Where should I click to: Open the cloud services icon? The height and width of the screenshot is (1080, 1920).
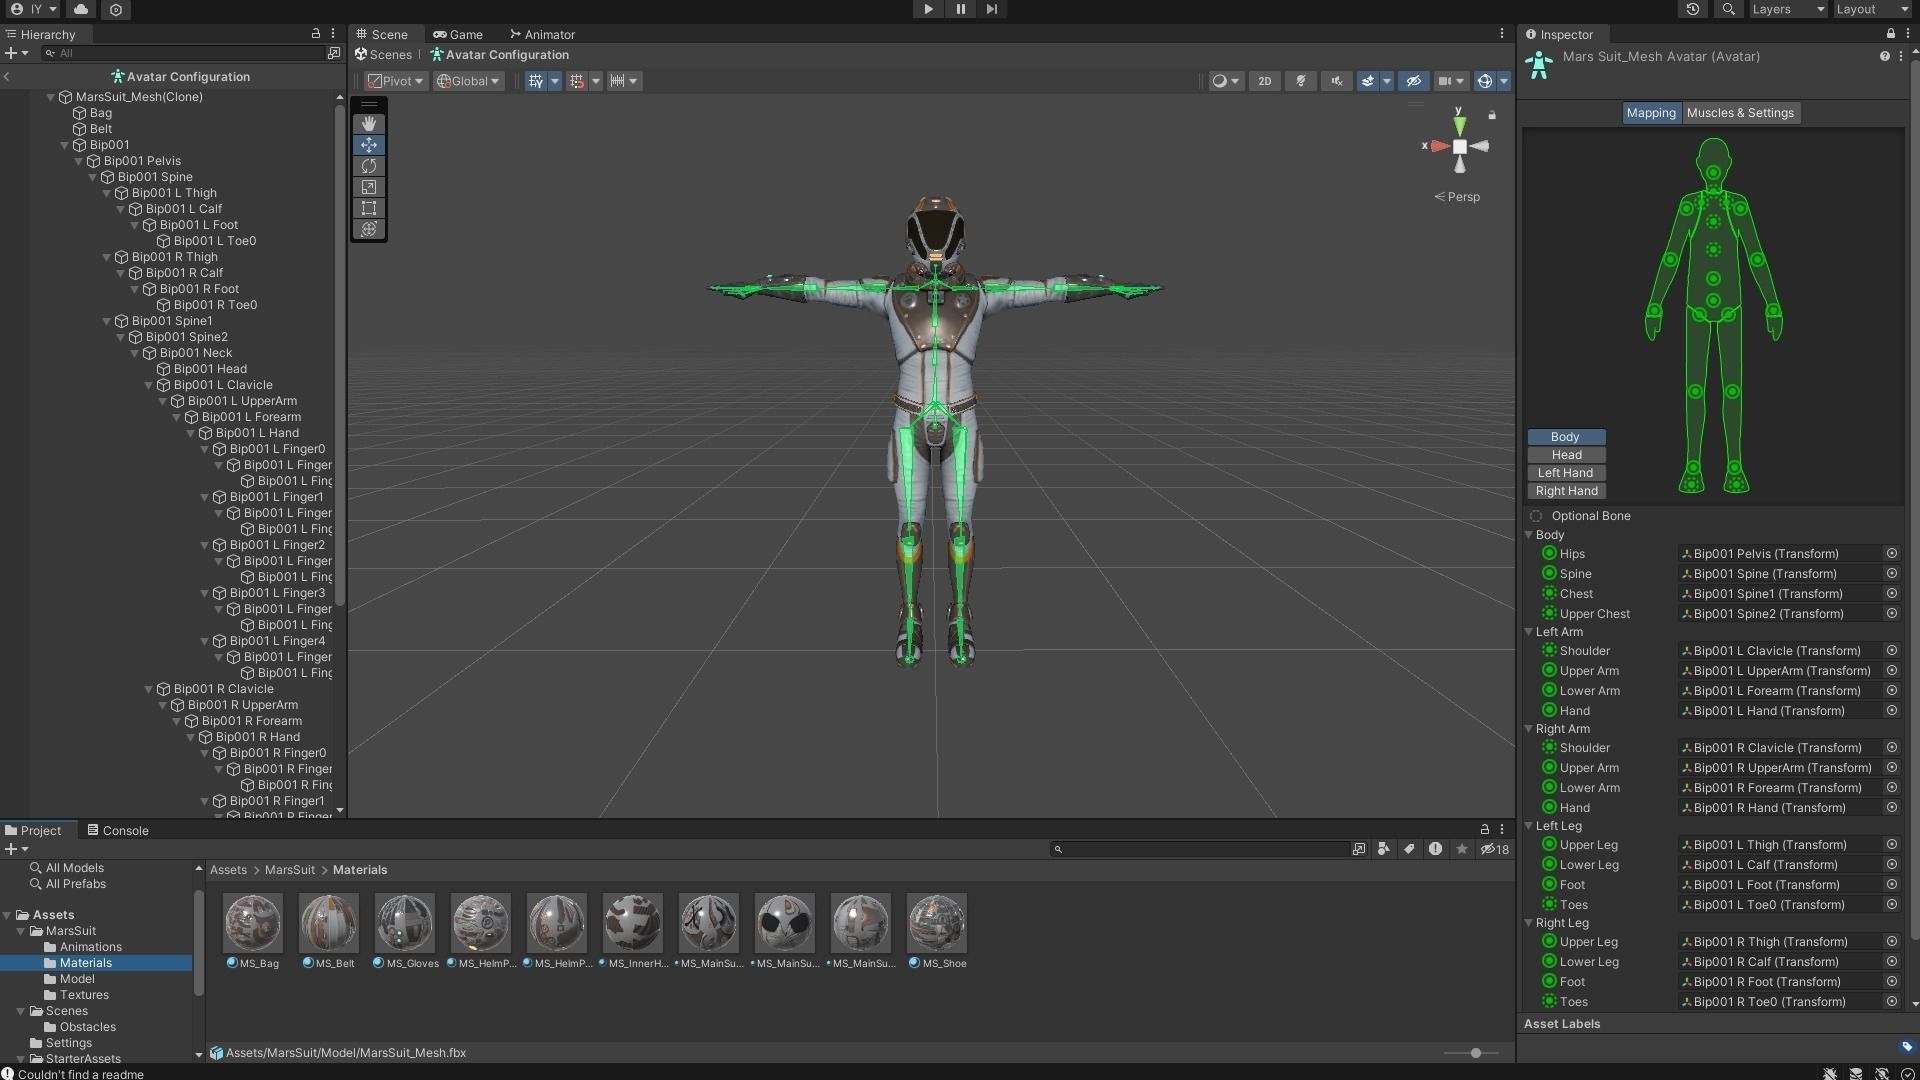(81, 9)
